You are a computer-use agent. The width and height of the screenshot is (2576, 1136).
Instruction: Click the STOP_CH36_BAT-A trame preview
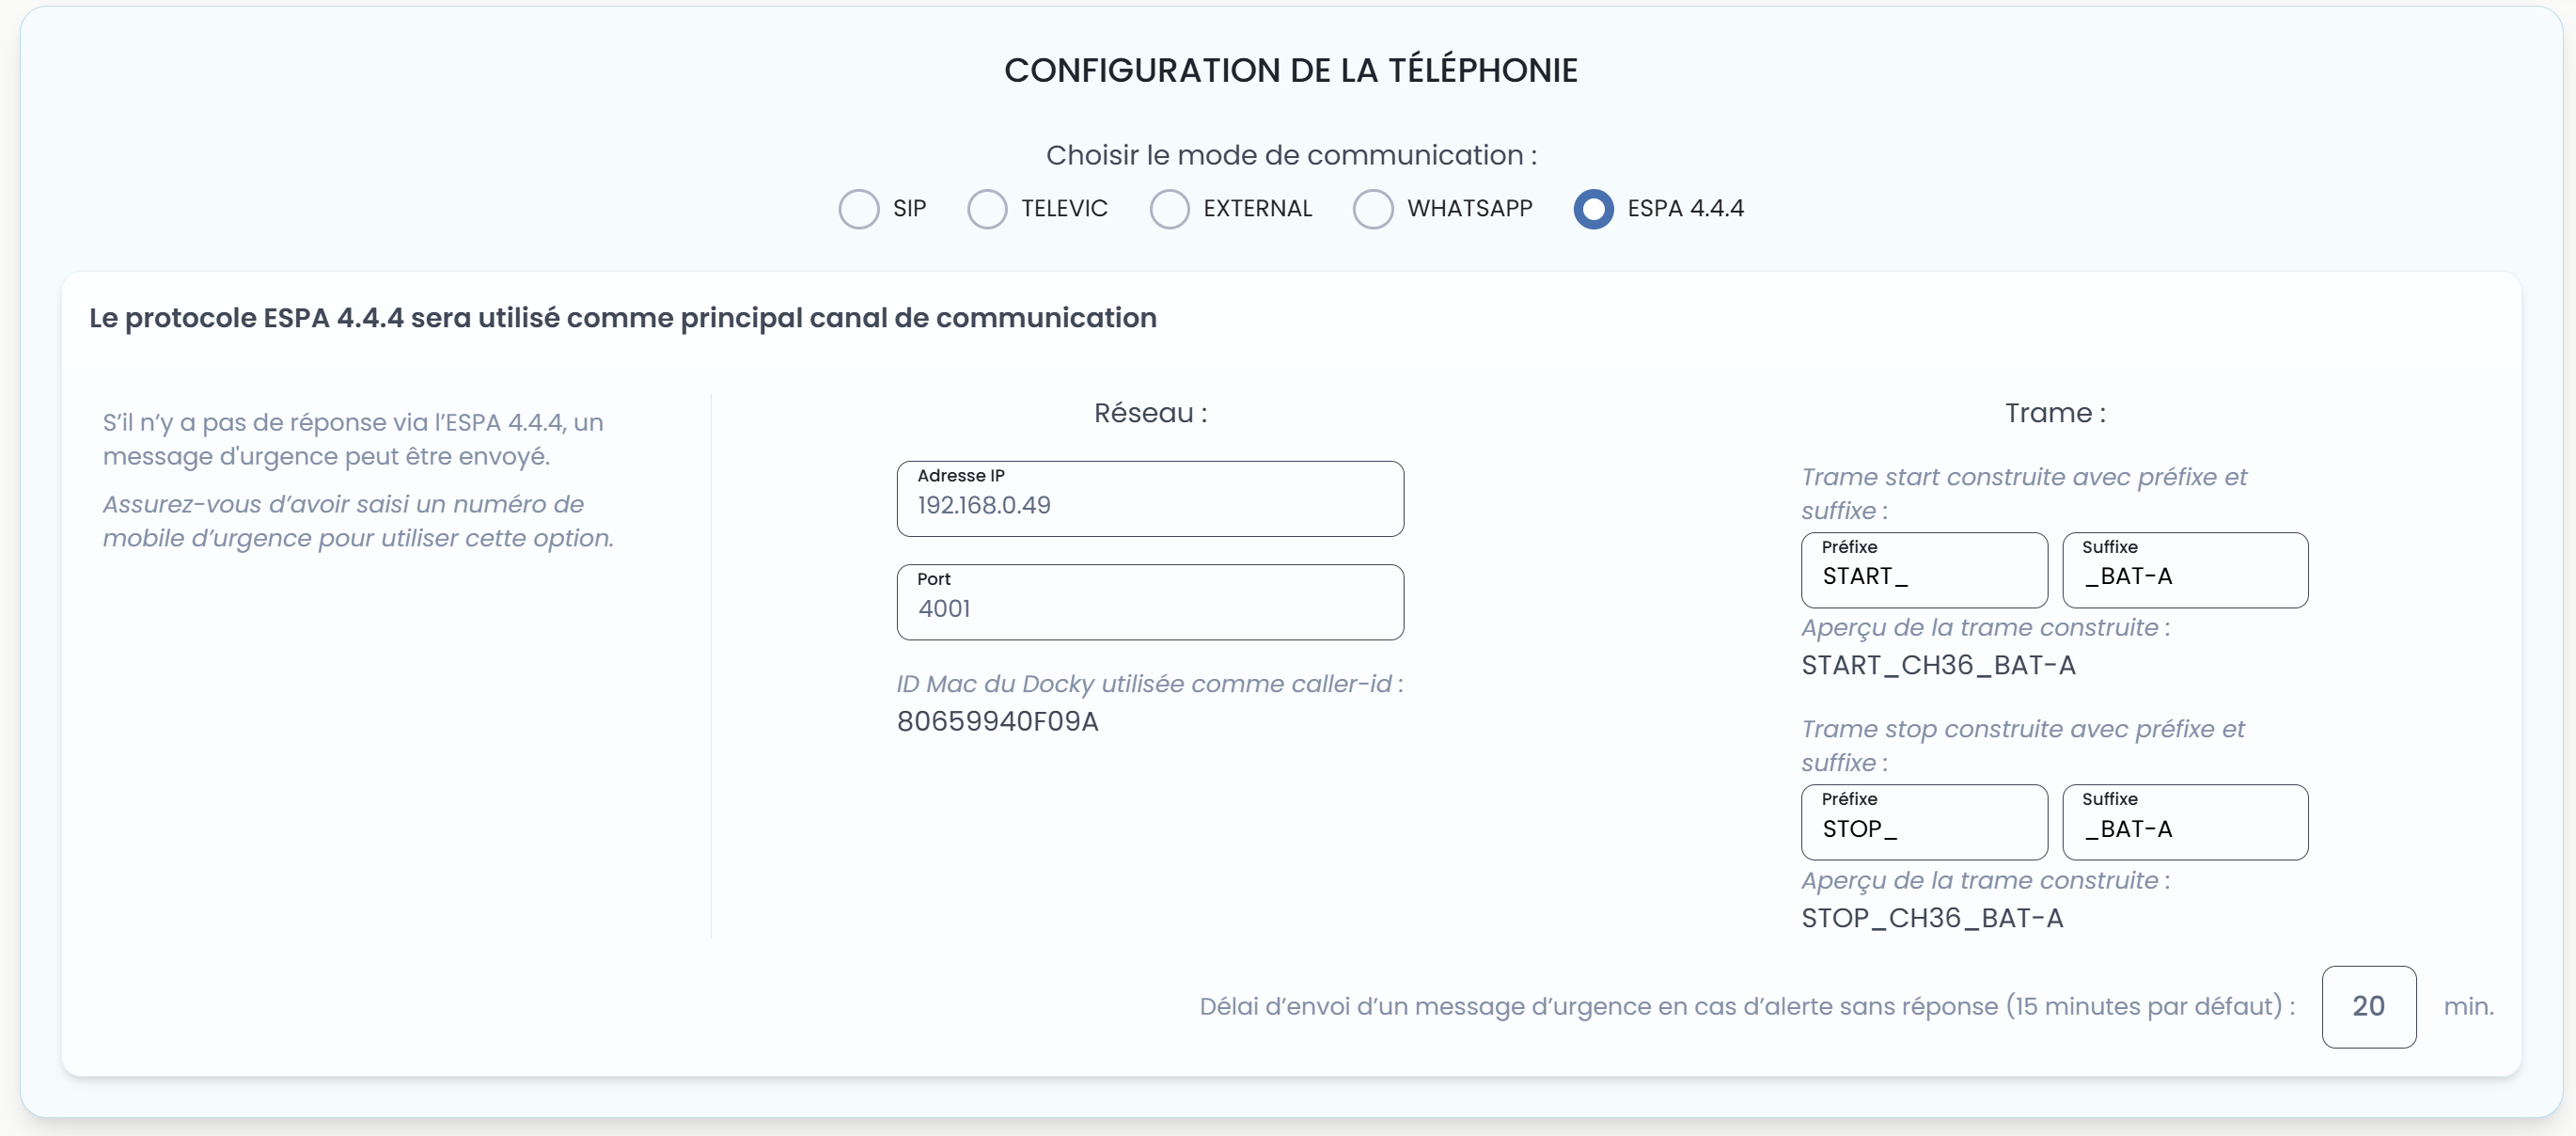(1932, 919)
